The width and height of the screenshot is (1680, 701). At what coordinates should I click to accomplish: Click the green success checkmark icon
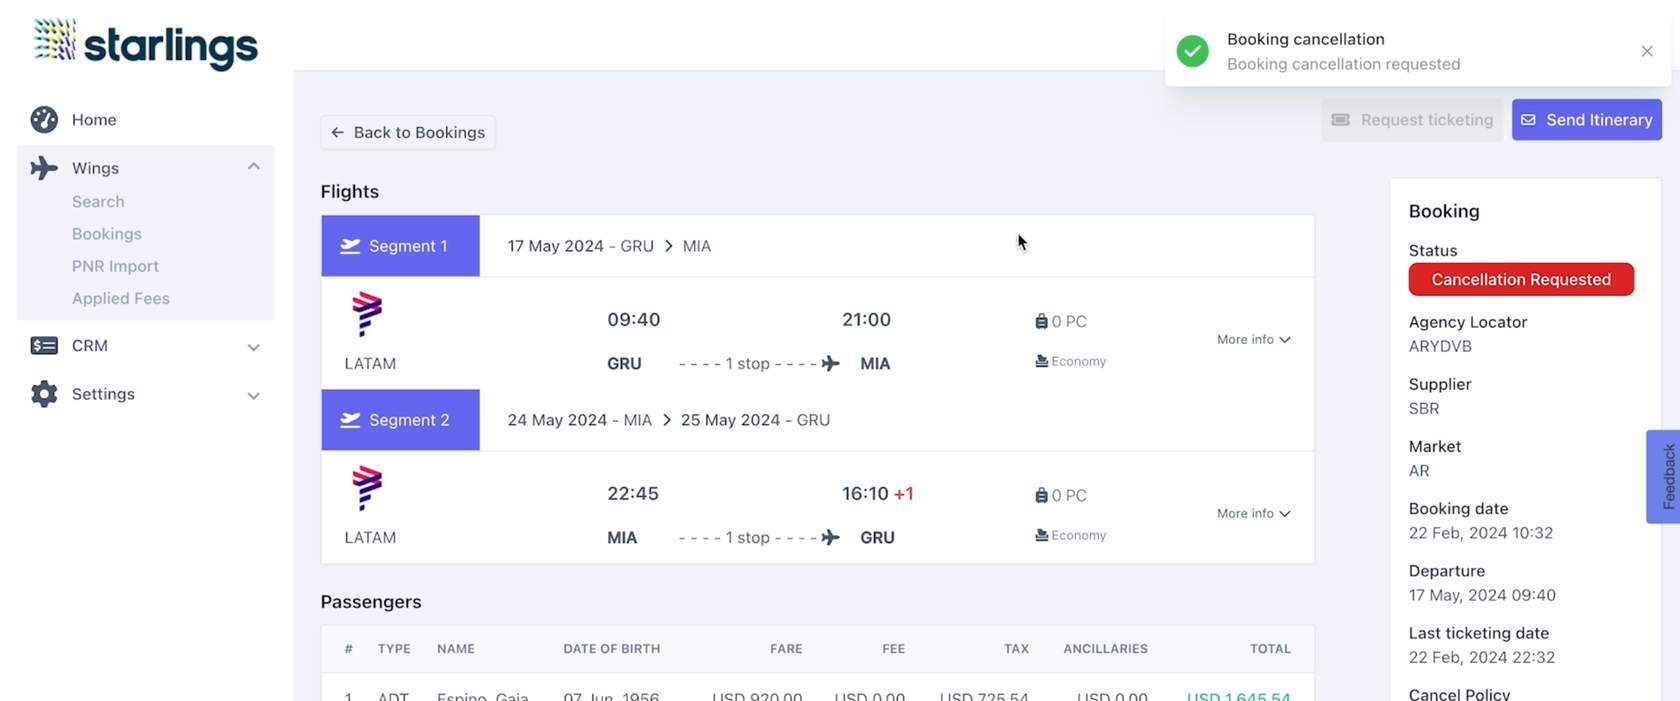[x=1192, y=51]
